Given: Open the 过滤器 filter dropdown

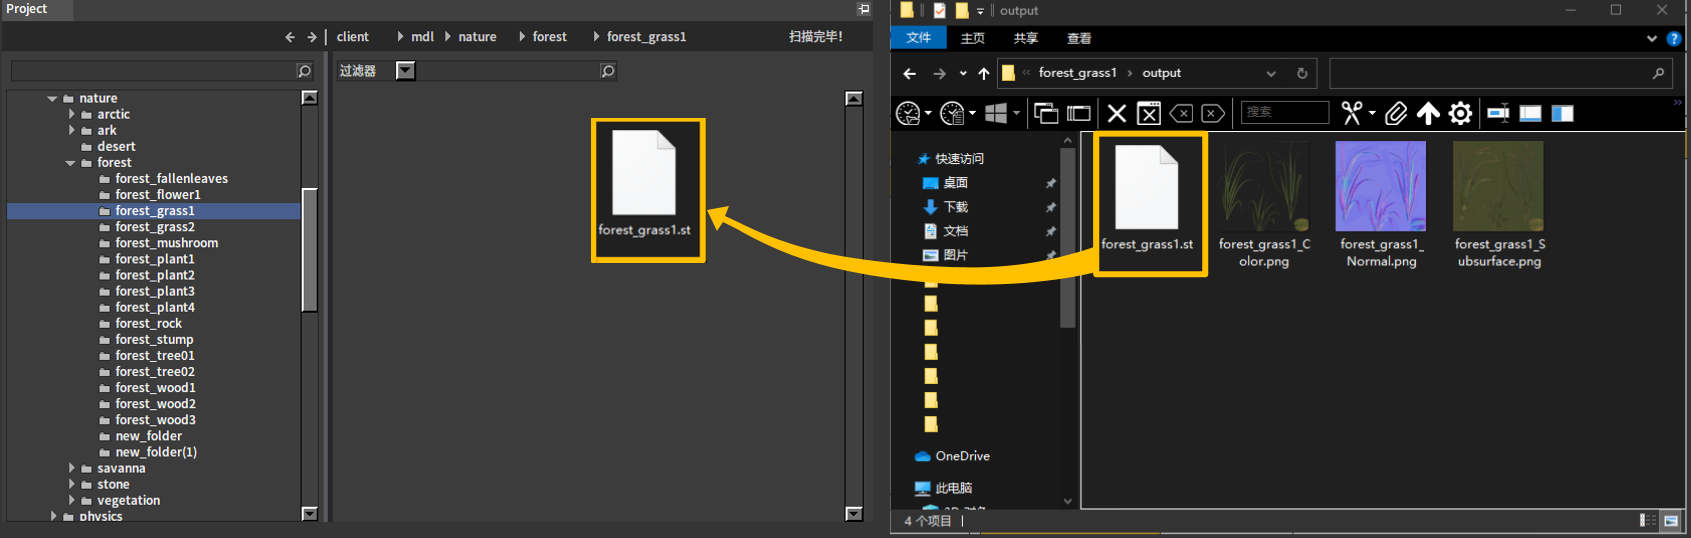Looking at the screenshot, I should 405,71.
